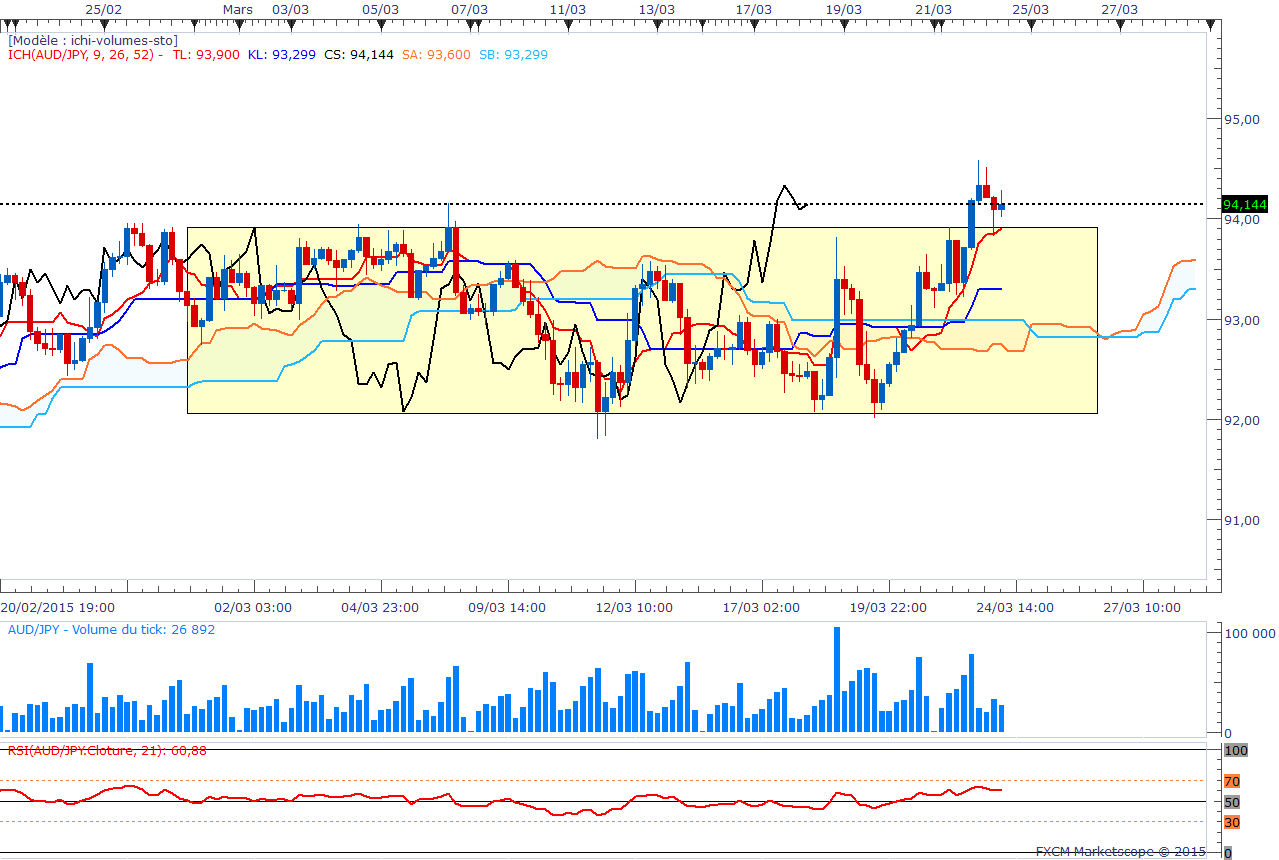Click the RSI 100 scale label

[1236, 750]
